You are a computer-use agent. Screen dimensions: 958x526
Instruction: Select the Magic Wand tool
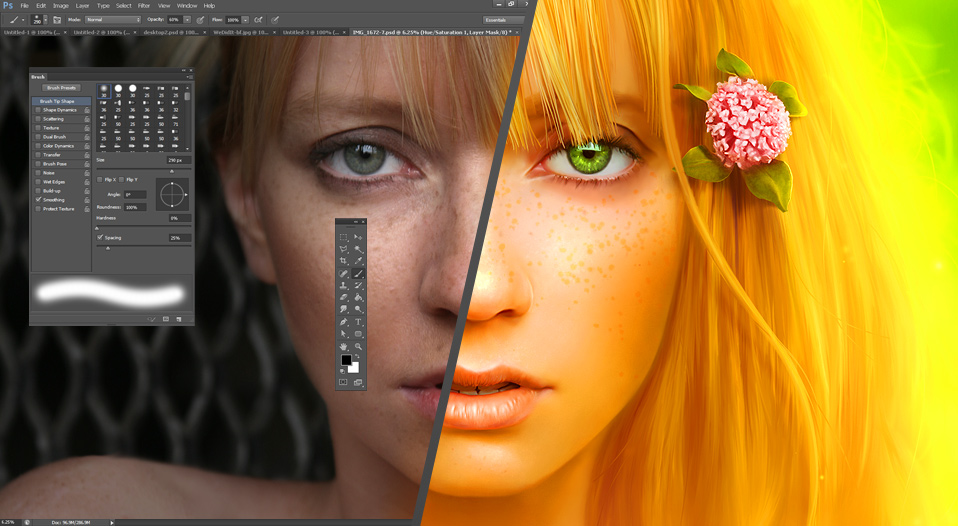(x=358, y=249)
